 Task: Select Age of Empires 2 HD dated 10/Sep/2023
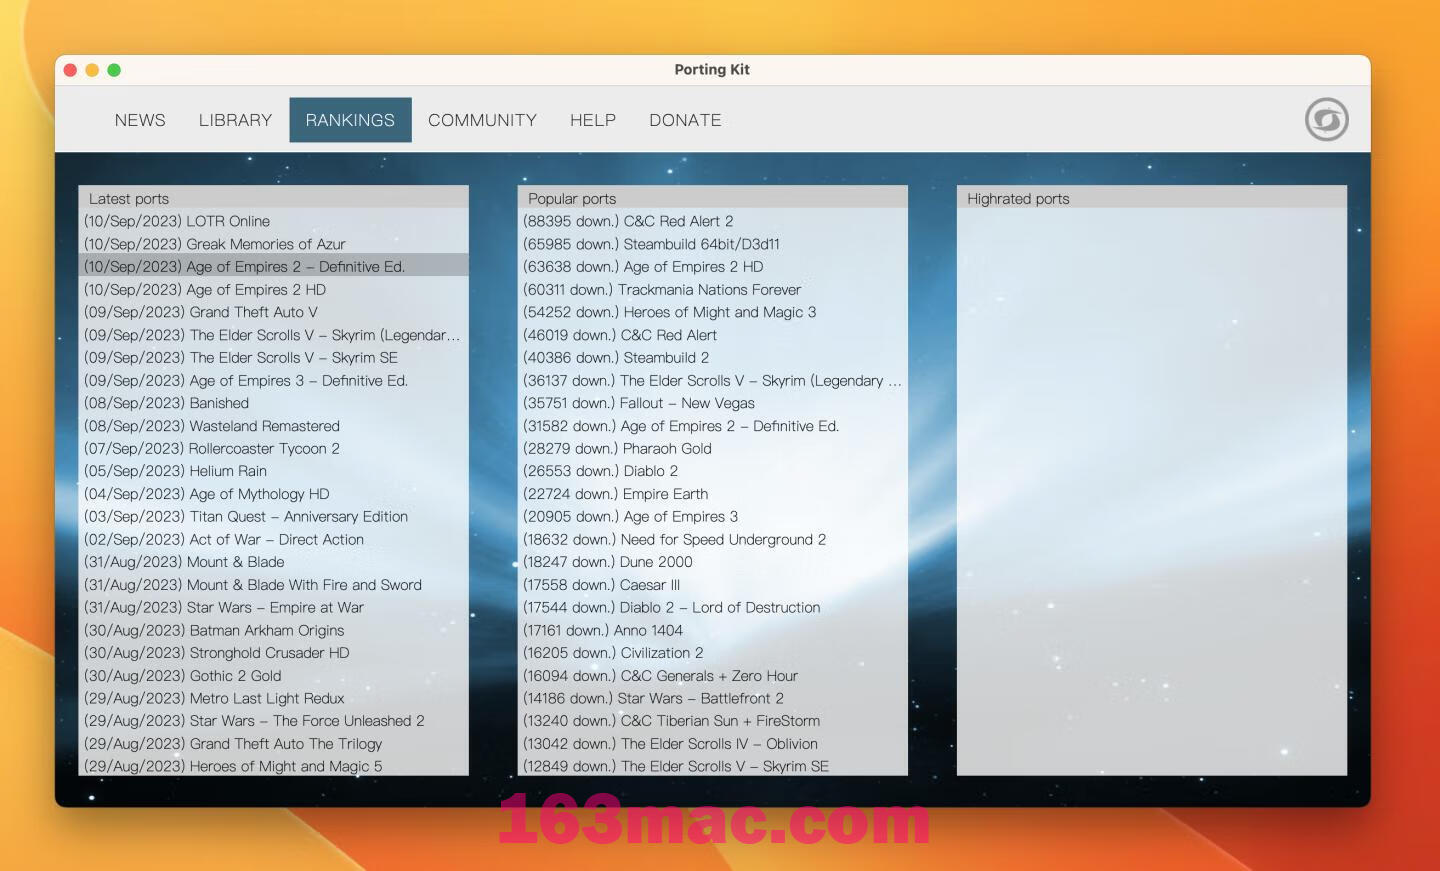click(273, 289)
